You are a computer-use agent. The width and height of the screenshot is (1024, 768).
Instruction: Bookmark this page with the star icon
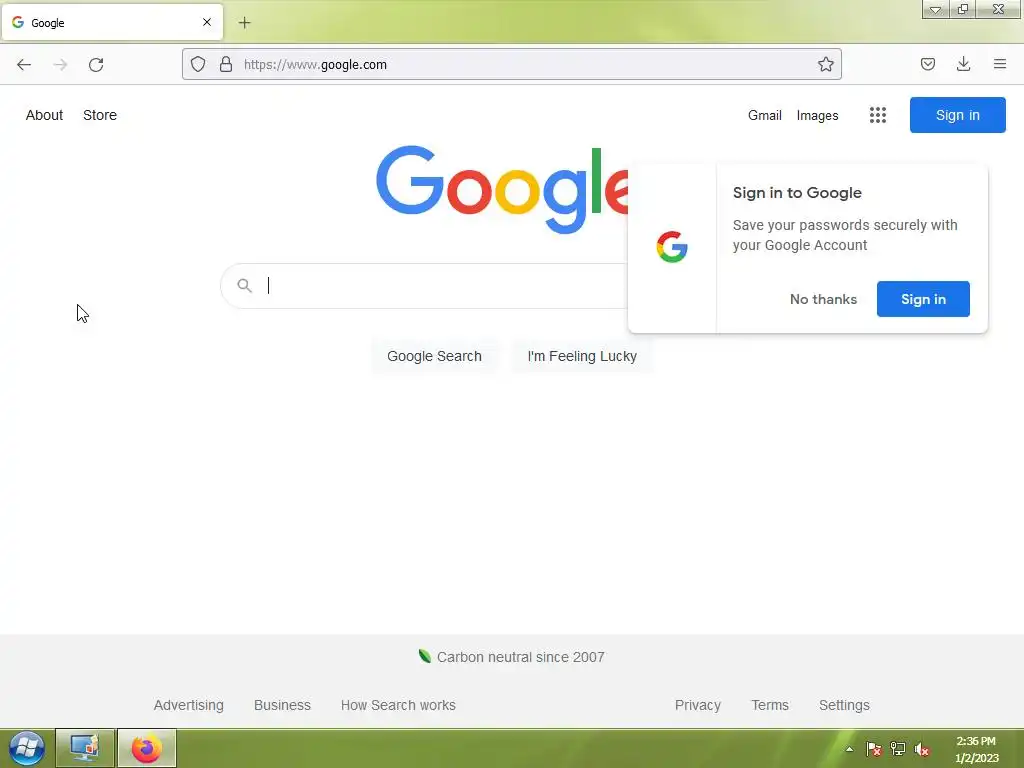pos(825,64)
